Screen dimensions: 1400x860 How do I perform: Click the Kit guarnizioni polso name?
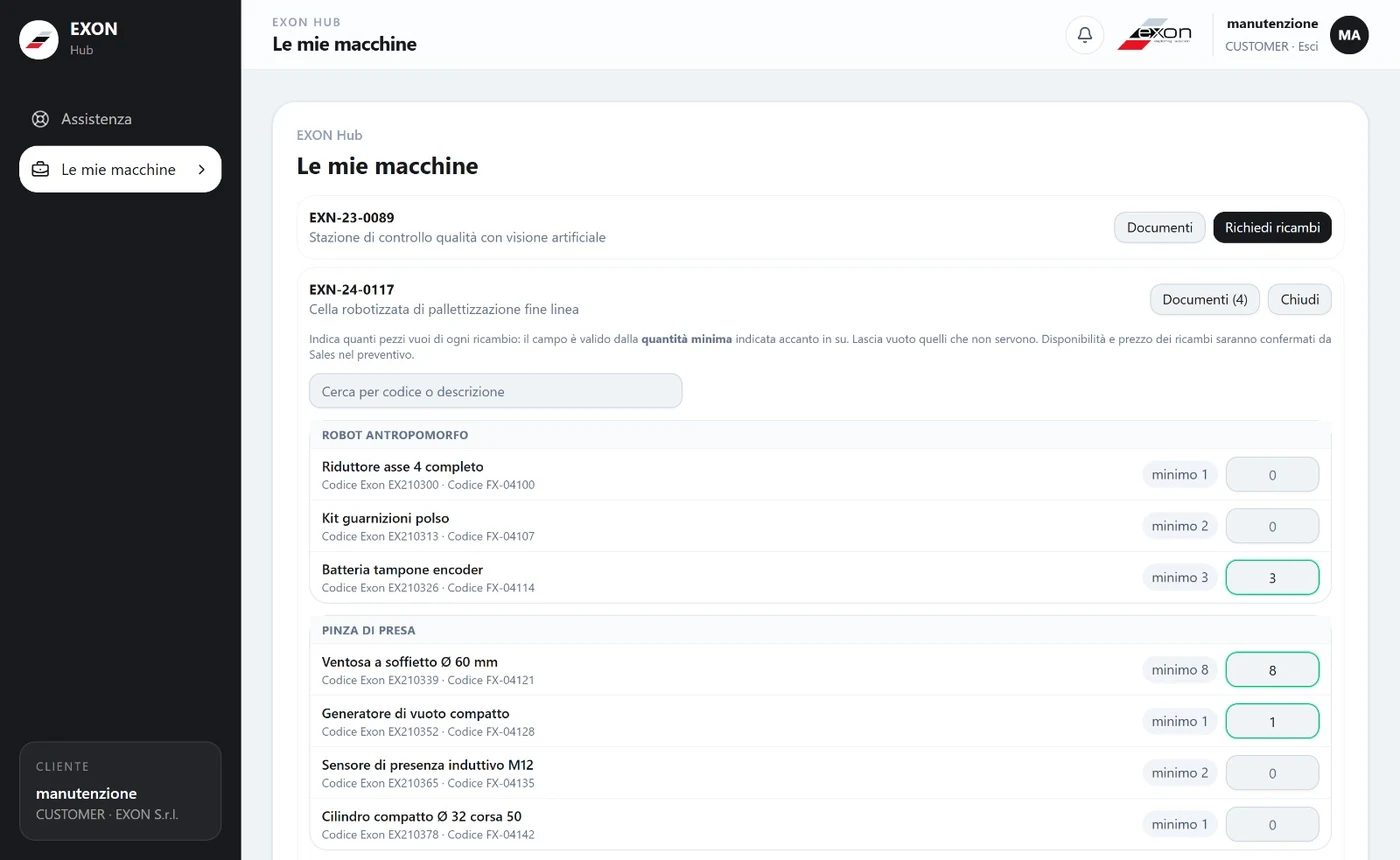point(386,518)
